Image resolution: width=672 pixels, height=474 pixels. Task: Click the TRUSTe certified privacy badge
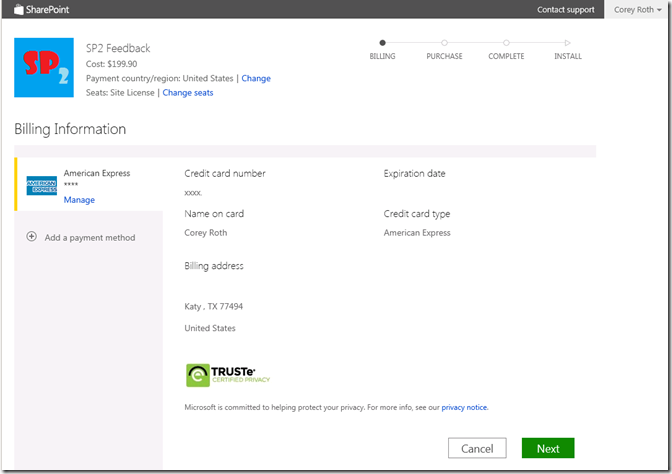228,375
